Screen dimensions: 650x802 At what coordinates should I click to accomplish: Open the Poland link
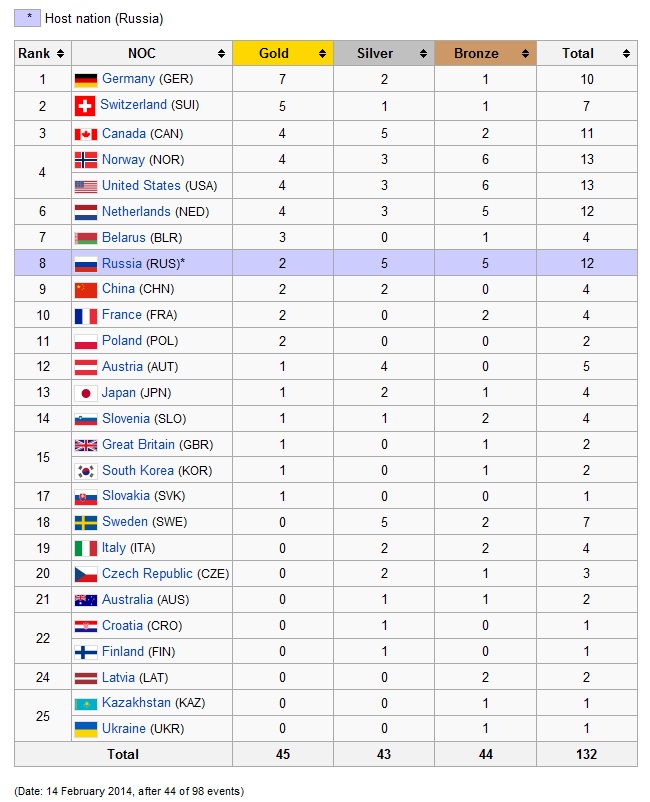[122, 340]
